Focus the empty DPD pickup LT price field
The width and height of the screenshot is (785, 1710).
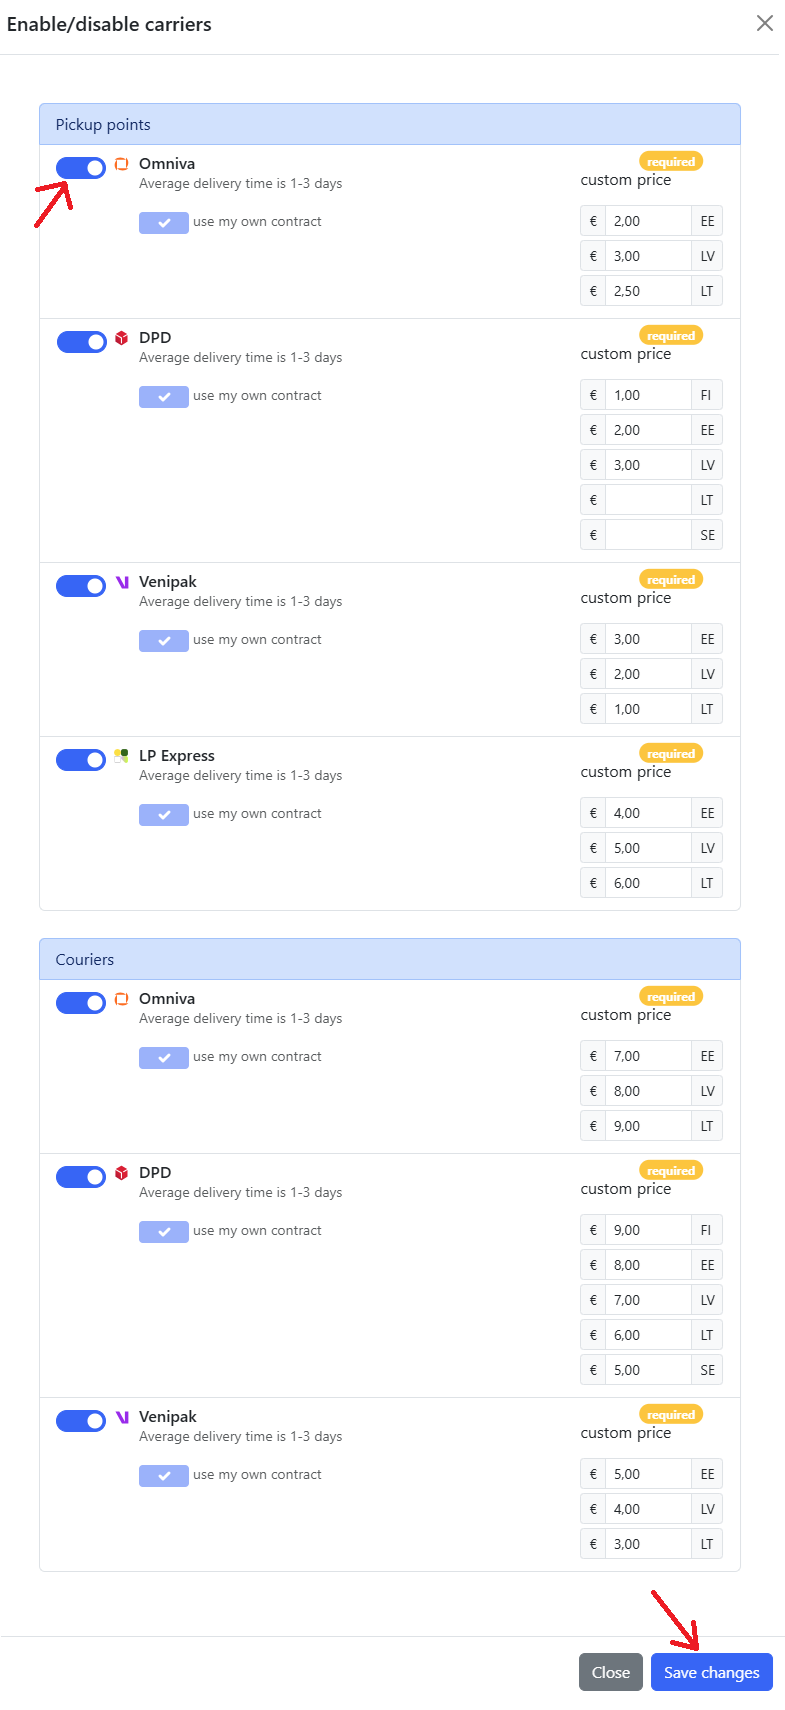648,500
